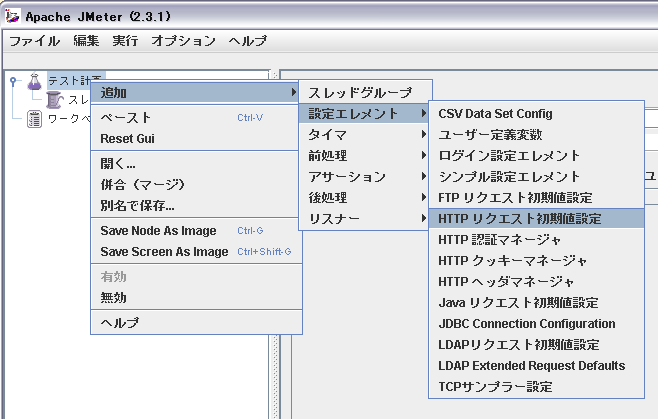Choose JDBC Connection Configuration
658x419 pixels.
coord(527,323)
